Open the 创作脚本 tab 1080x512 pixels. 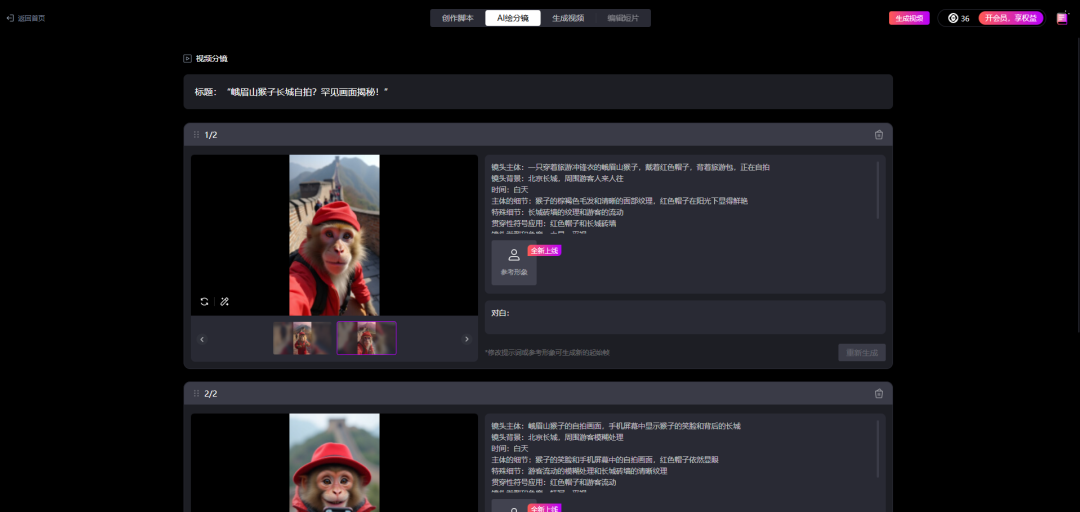pyautogui.click(x=457, y=19)
